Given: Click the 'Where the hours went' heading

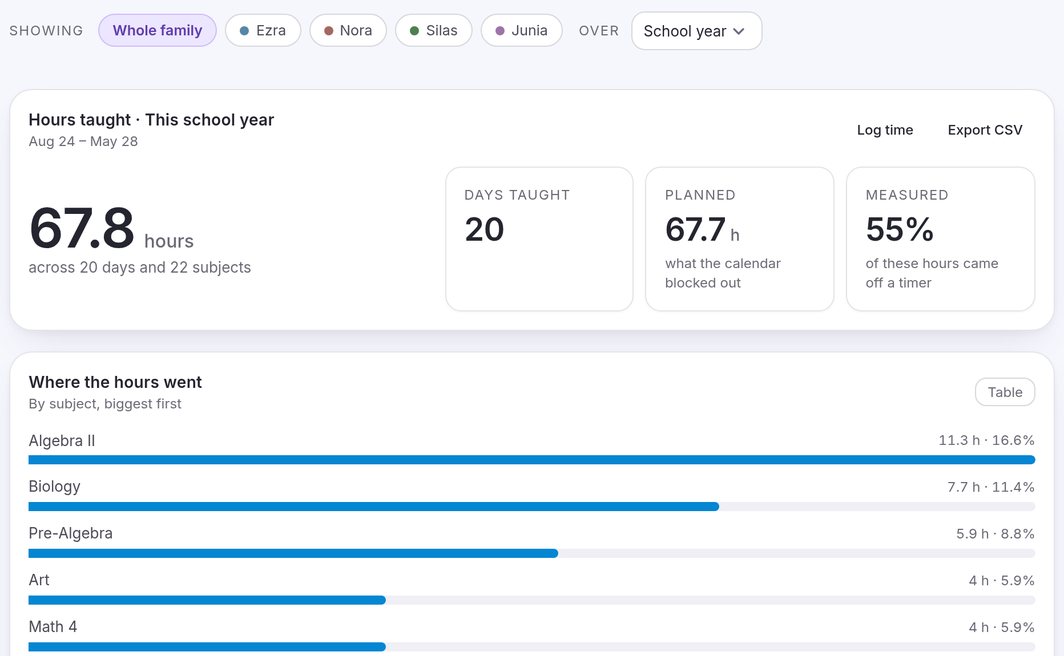Looking at the screenshot, I should coord(115,382).
